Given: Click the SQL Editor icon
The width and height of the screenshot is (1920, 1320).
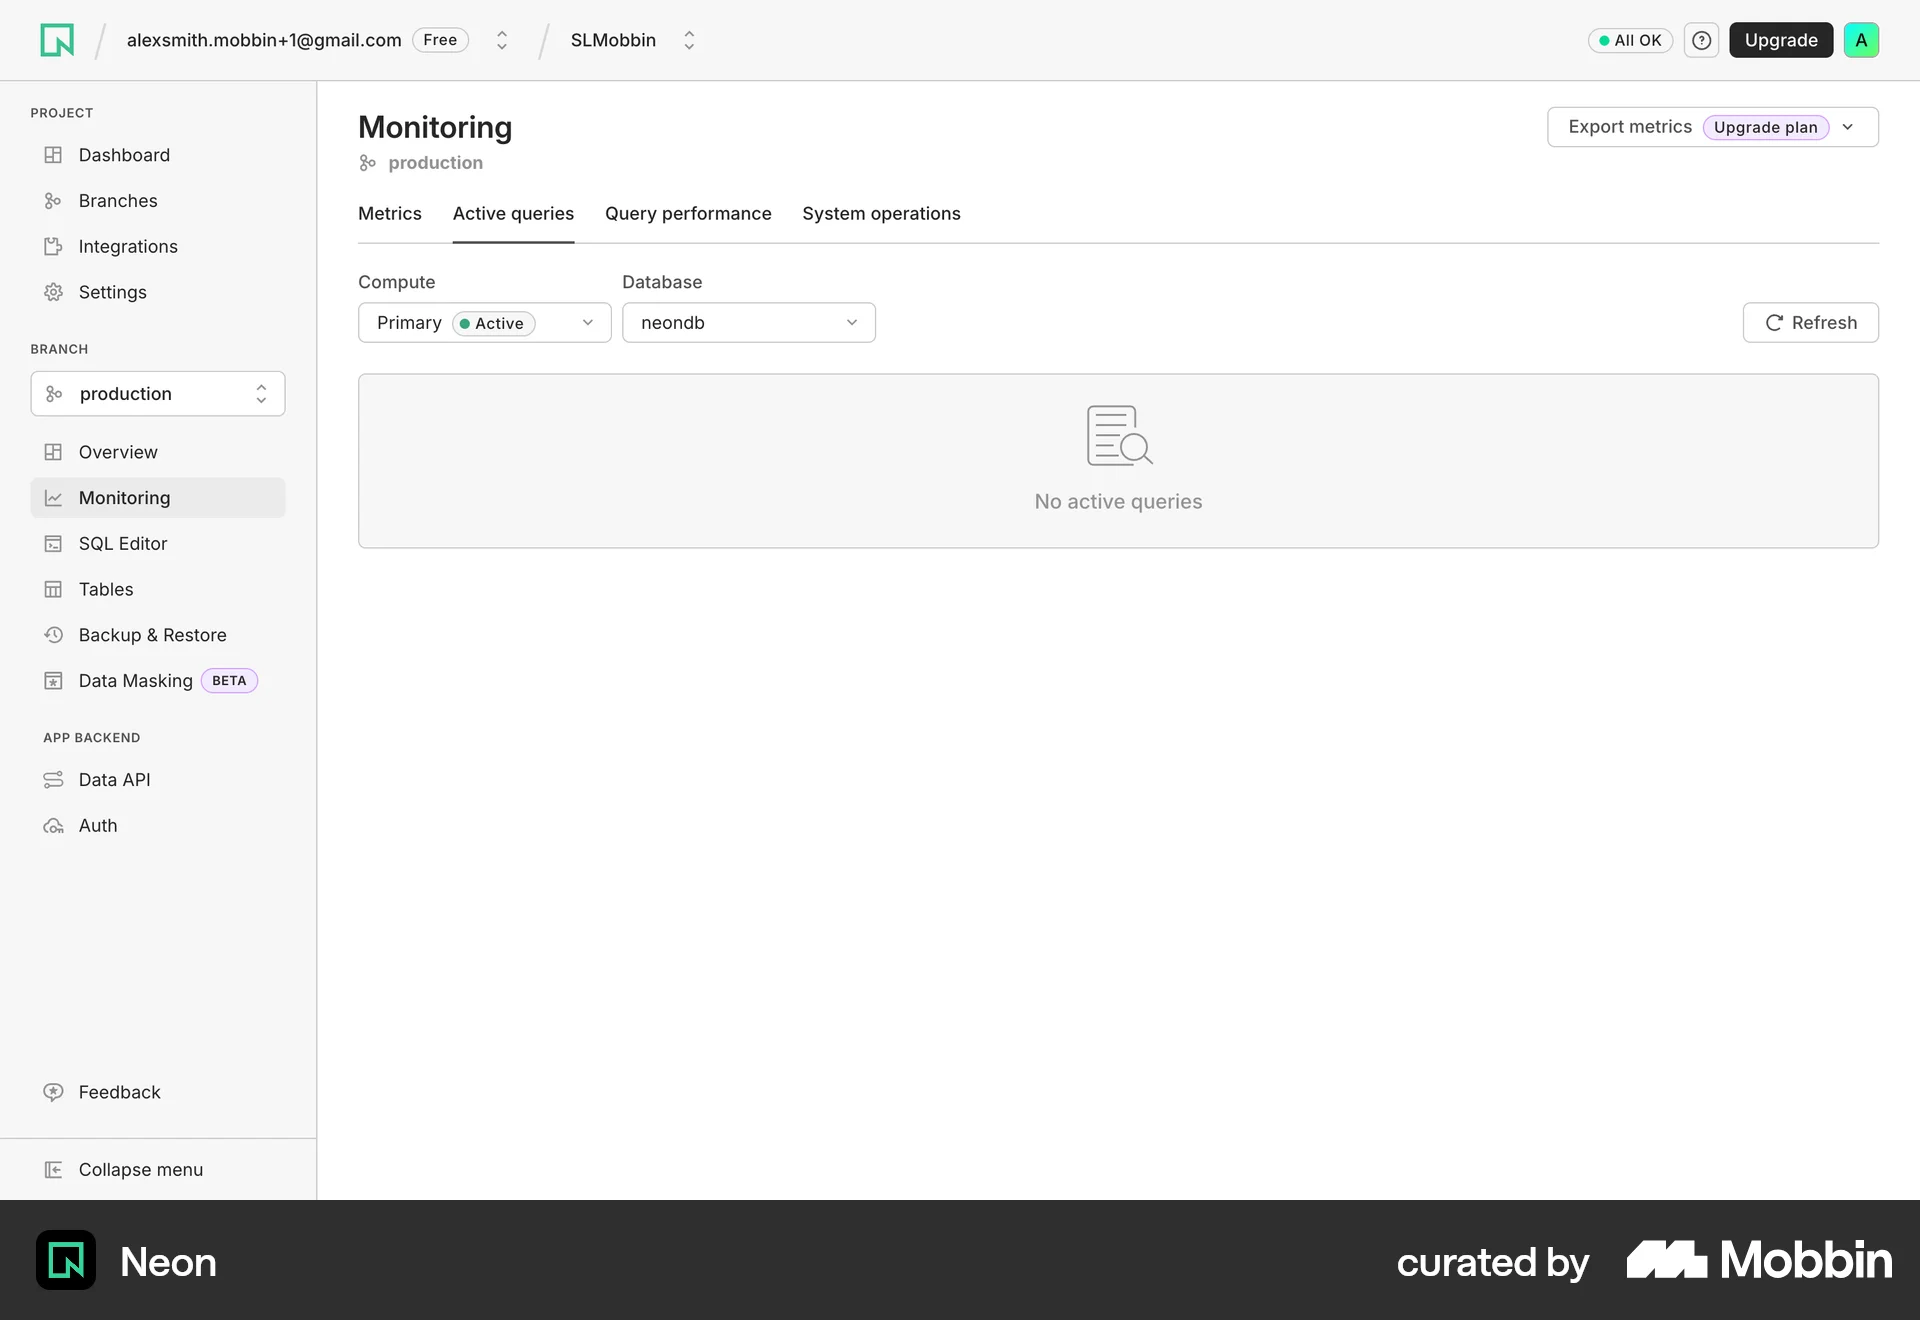Looking at the screenshot, I should click(x=53, y=544).
